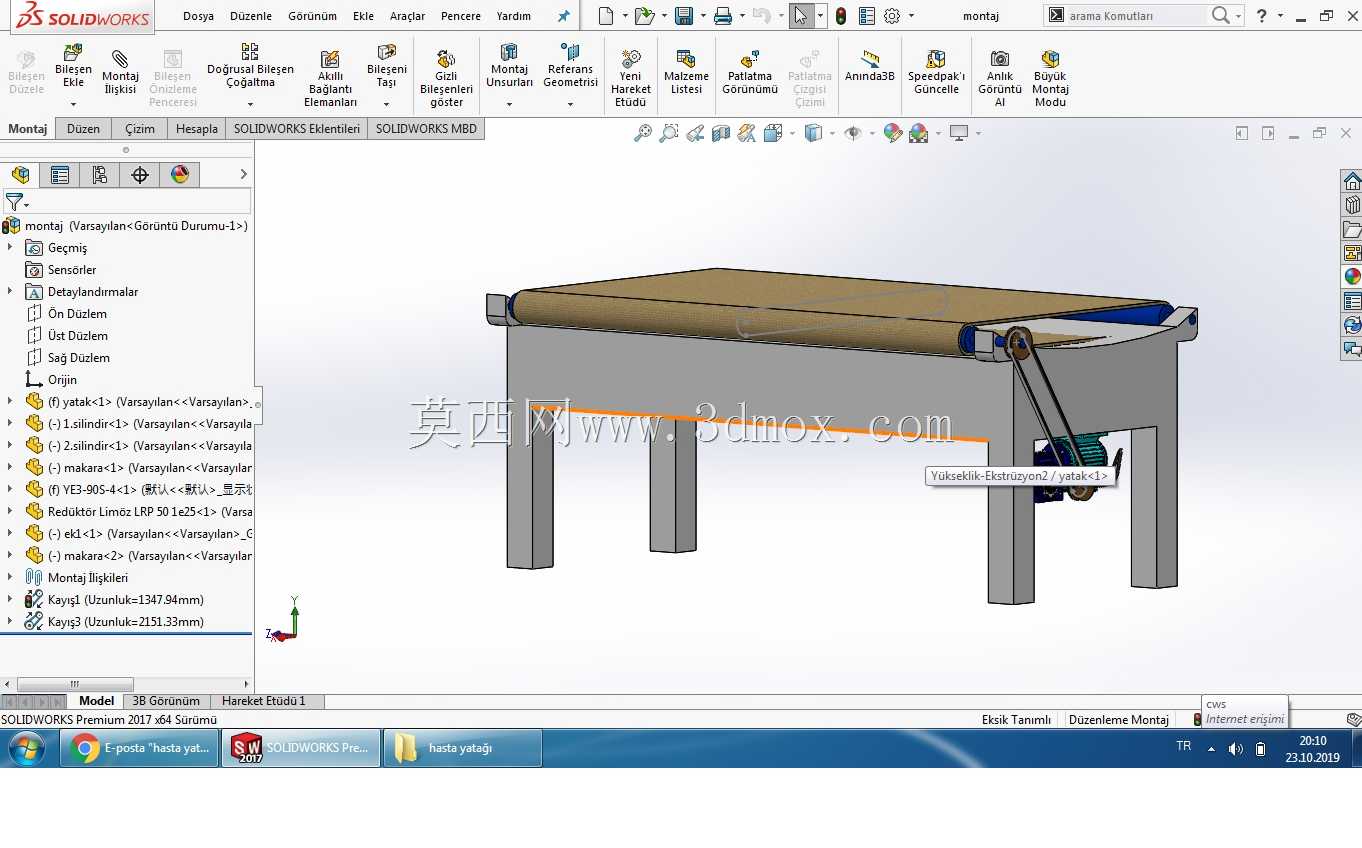
Task: Expand the (f) yatak<1> component
Action: 10,401
